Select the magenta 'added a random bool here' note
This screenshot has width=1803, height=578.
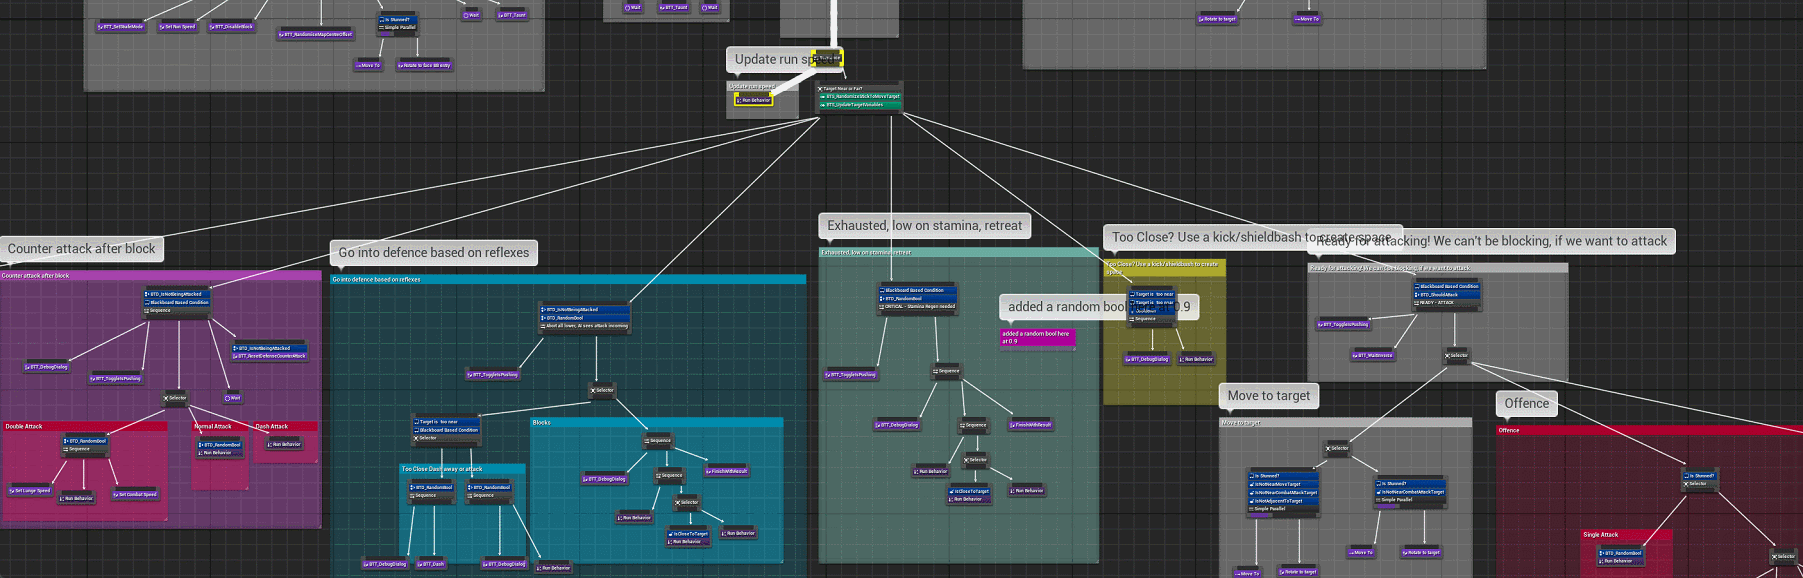(1037, 338)
